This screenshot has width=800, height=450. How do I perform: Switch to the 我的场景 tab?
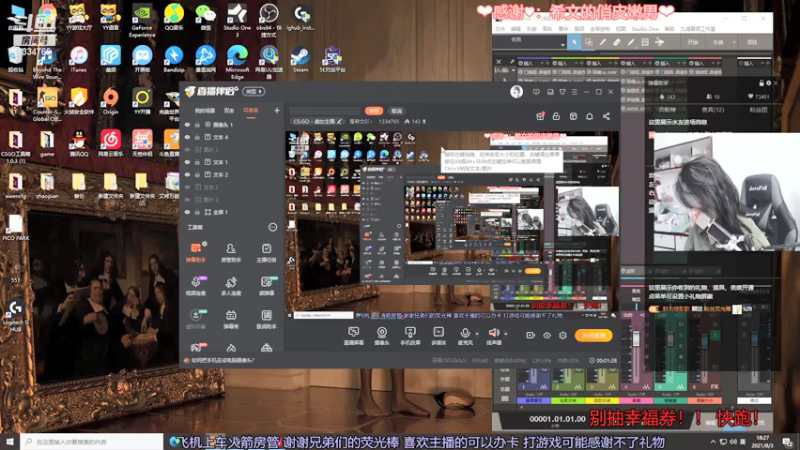point(205,110)
